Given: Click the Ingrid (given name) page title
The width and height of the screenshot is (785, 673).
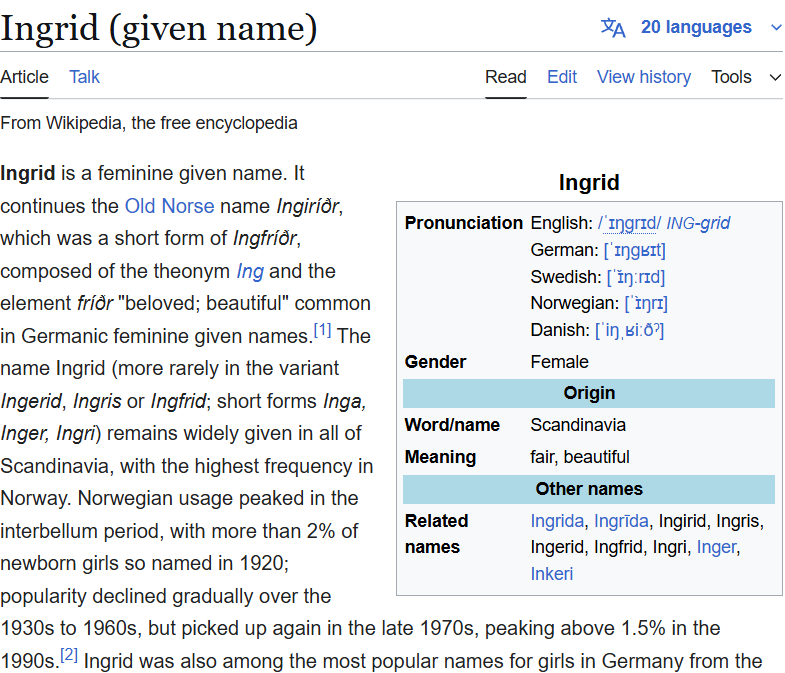Looking at the screenshot, I should [159, 29].
